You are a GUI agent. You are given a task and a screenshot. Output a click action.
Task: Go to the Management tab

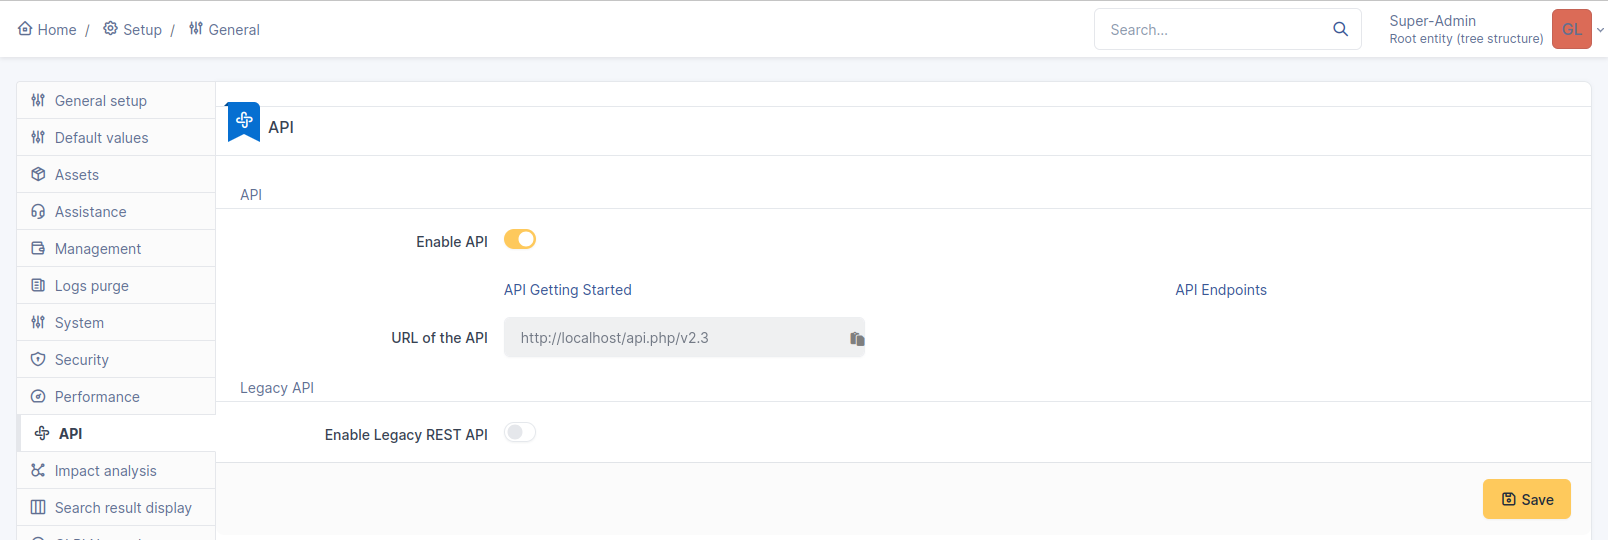click(x=116, y=248)
